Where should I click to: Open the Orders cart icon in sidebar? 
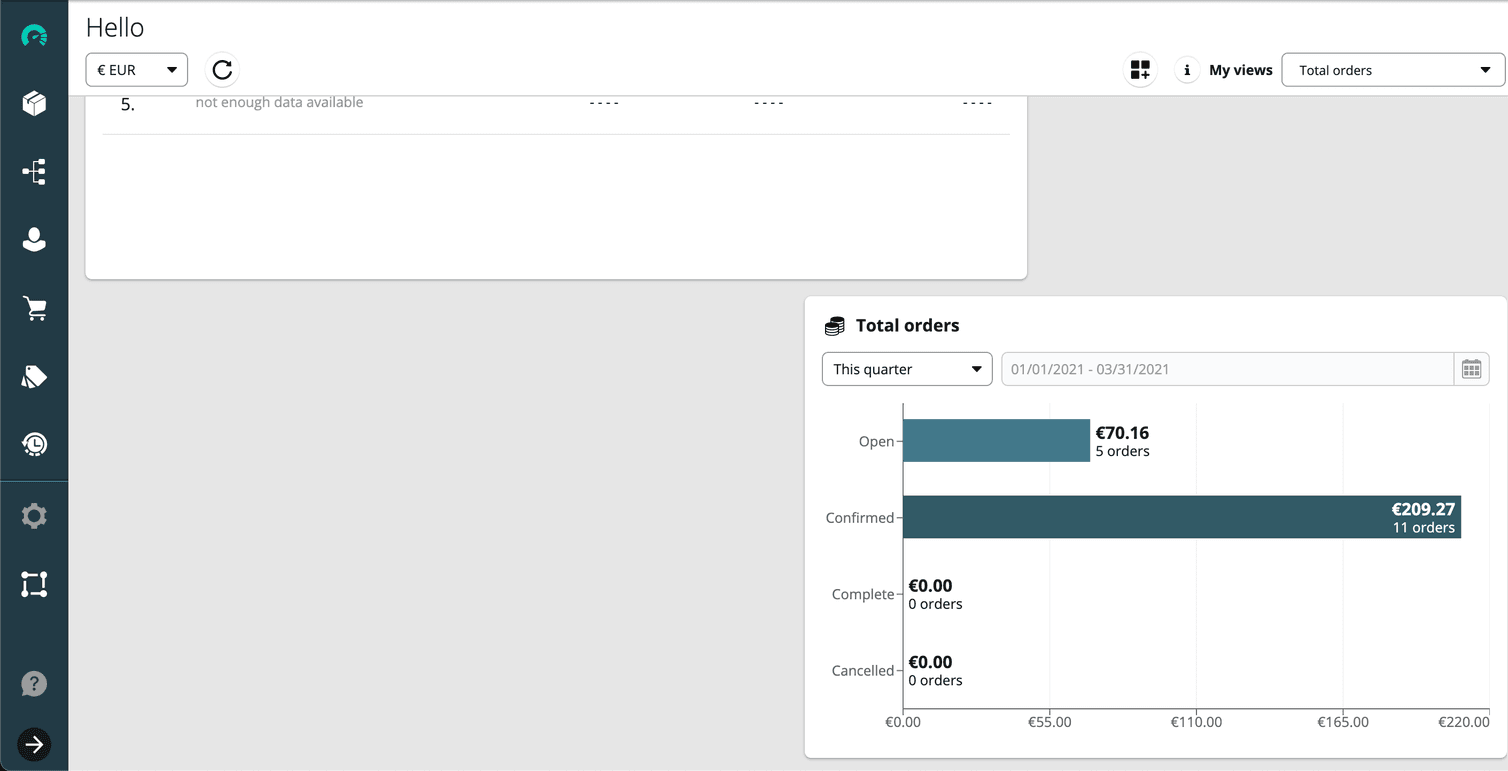coord(35,308)
